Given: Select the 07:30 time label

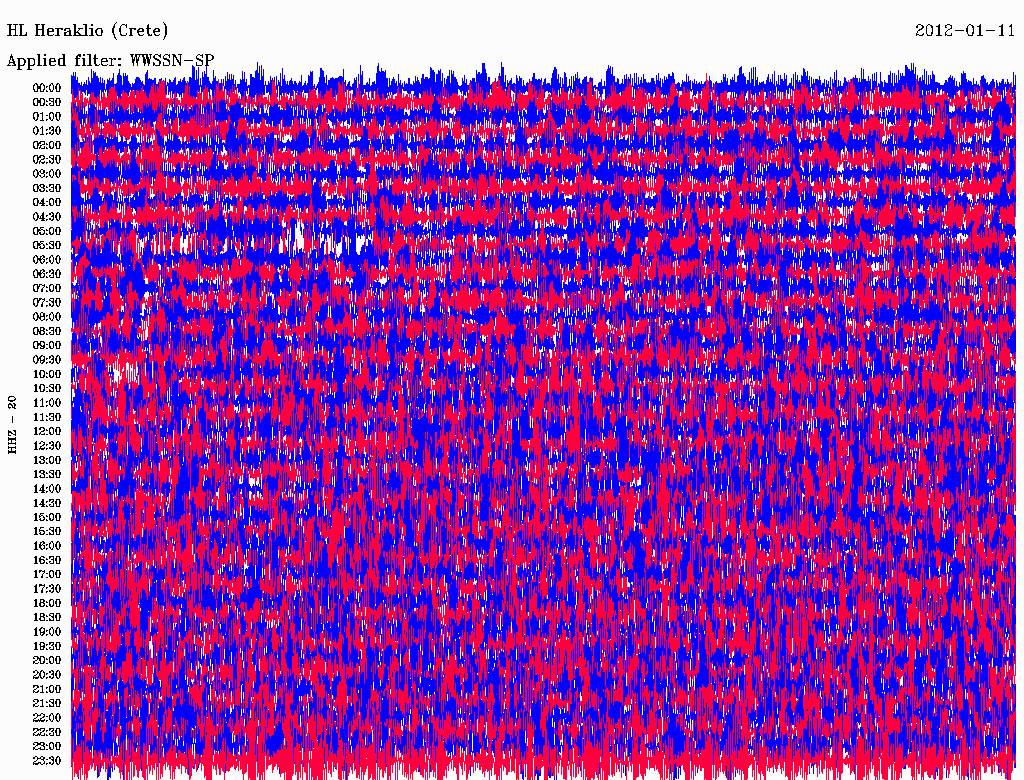Looking at the screenshot, I should (x=47, y=303).
